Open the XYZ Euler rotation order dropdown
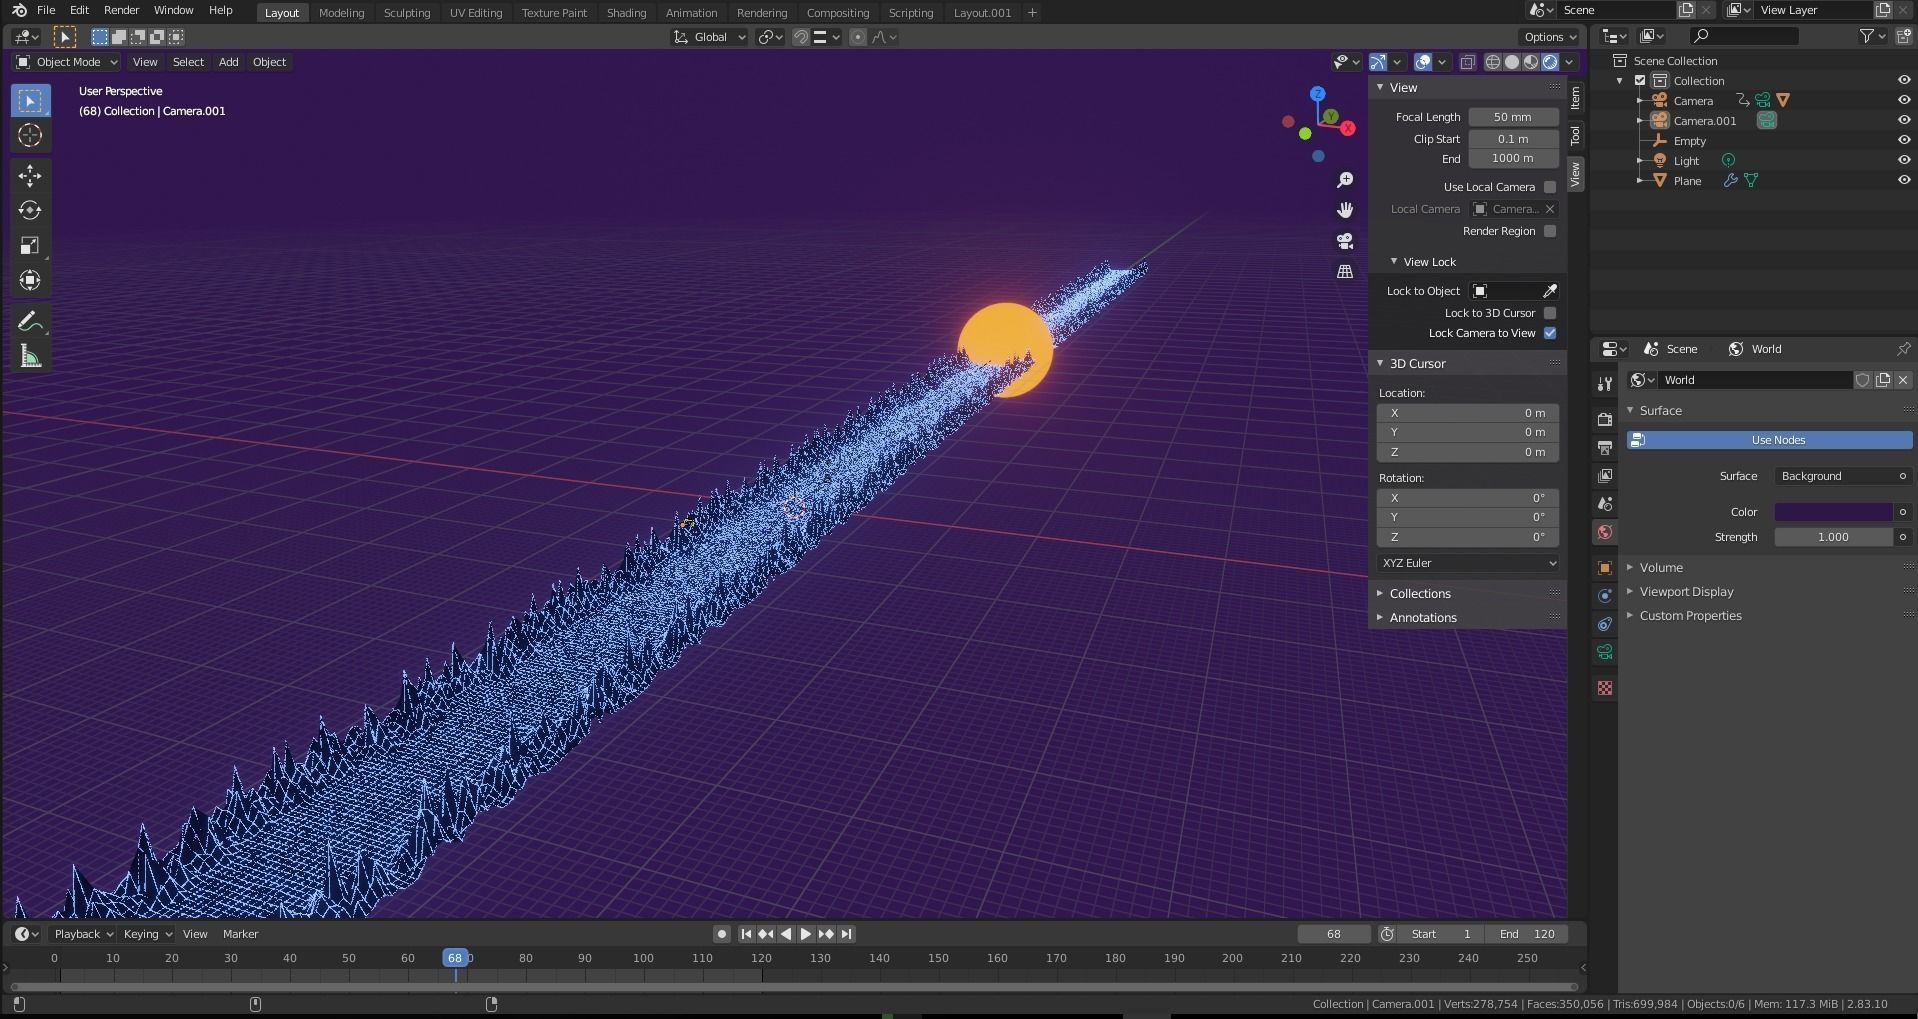The image size is (1918, 1019). click(1467, 563)
